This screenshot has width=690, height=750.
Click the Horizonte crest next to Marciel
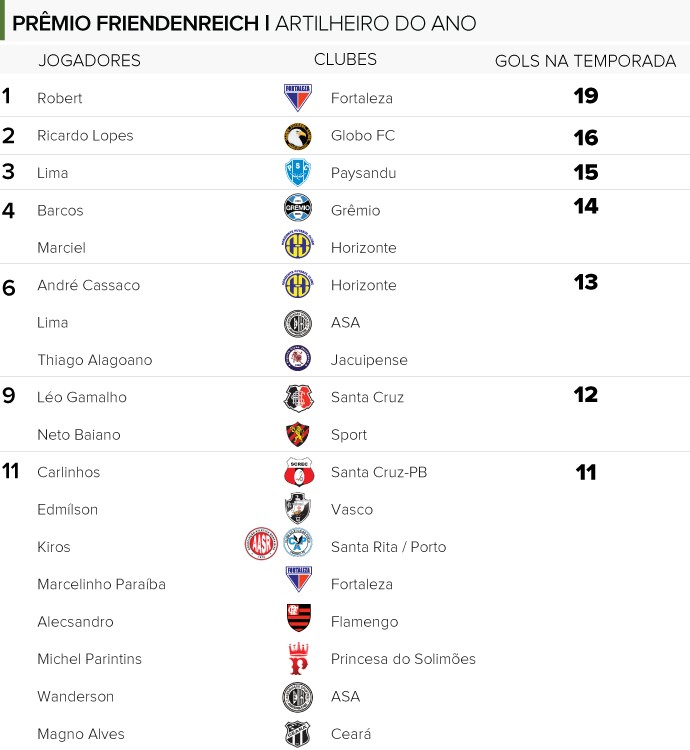click(x=298, y=245)
